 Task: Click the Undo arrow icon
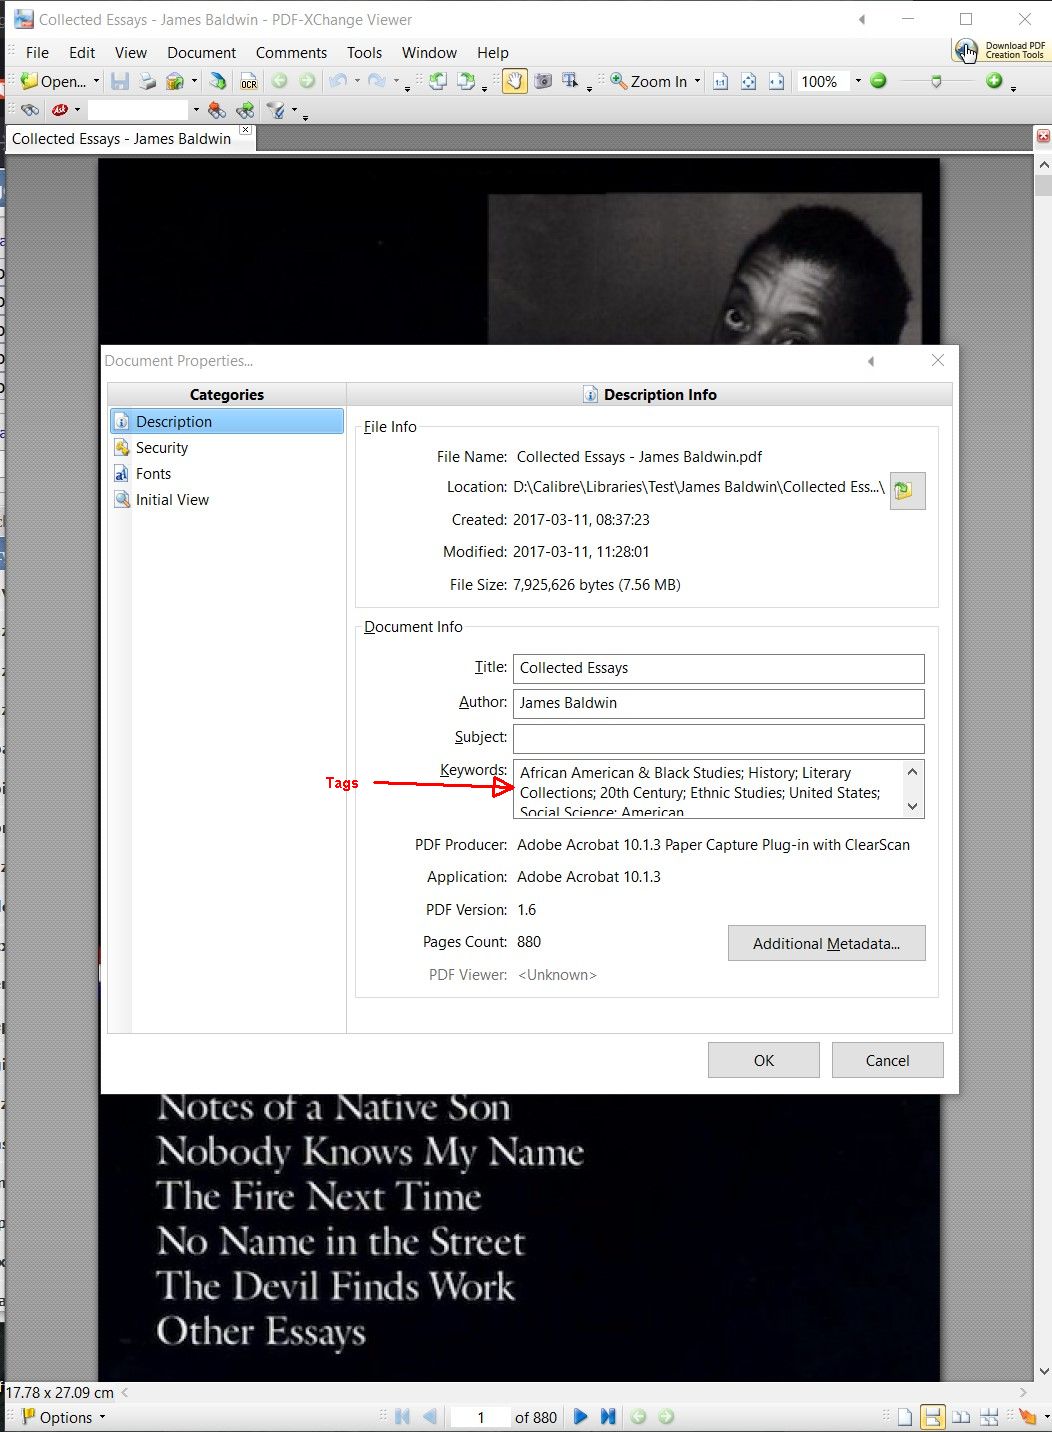tap(339, 81)
